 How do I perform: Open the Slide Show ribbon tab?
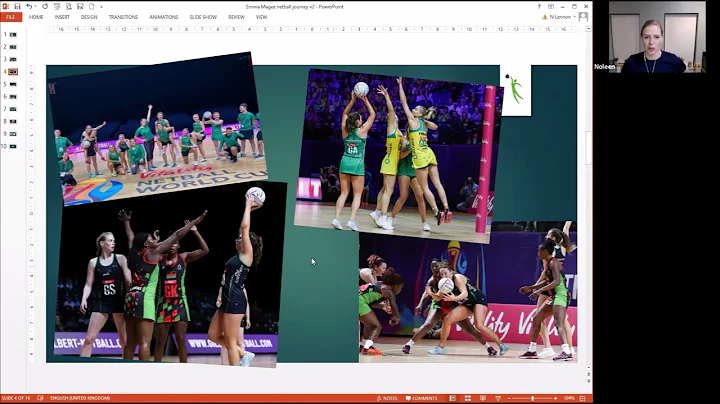pyautogui.click(x=203, y=17)
